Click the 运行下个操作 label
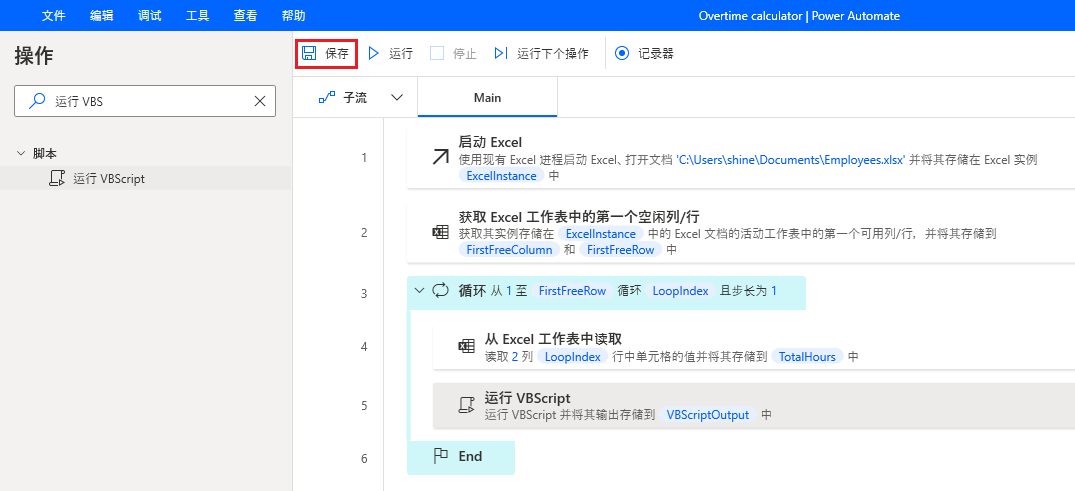 tap(553, 54)
